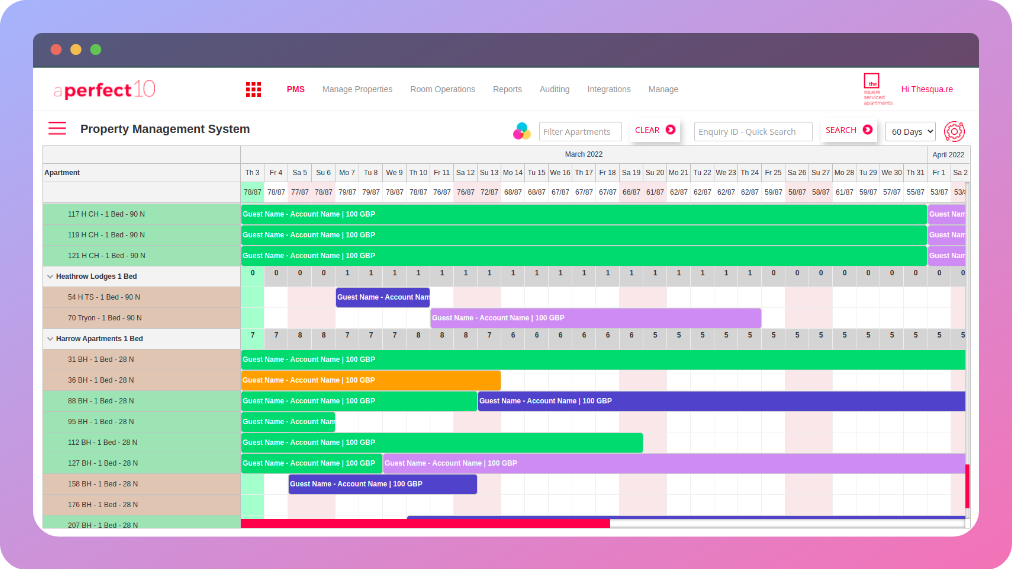Open the red apps grid icon

253,90
